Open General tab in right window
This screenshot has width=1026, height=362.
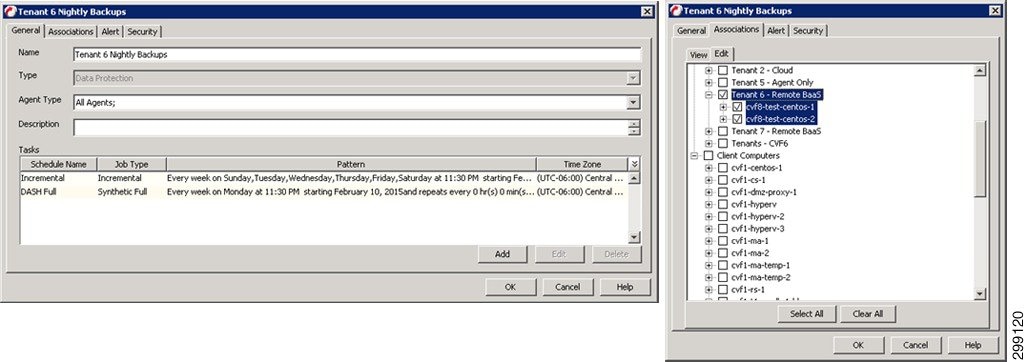tap(691, 31)
